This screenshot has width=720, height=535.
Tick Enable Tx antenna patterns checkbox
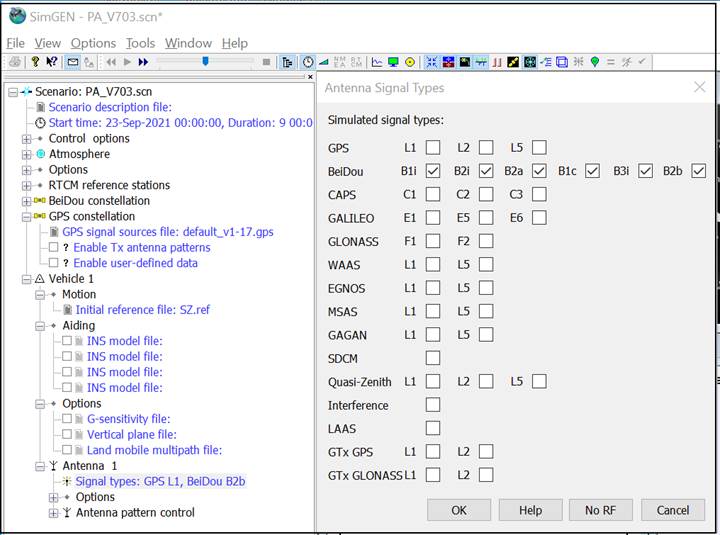[53, 247]
